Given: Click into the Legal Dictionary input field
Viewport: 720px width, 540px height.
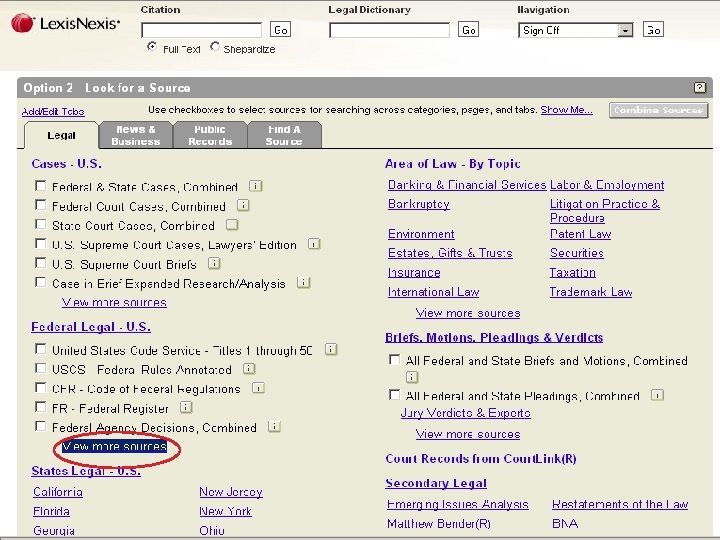Looking at the screenshot, I should pyautogui.click(x=389, y=30).
